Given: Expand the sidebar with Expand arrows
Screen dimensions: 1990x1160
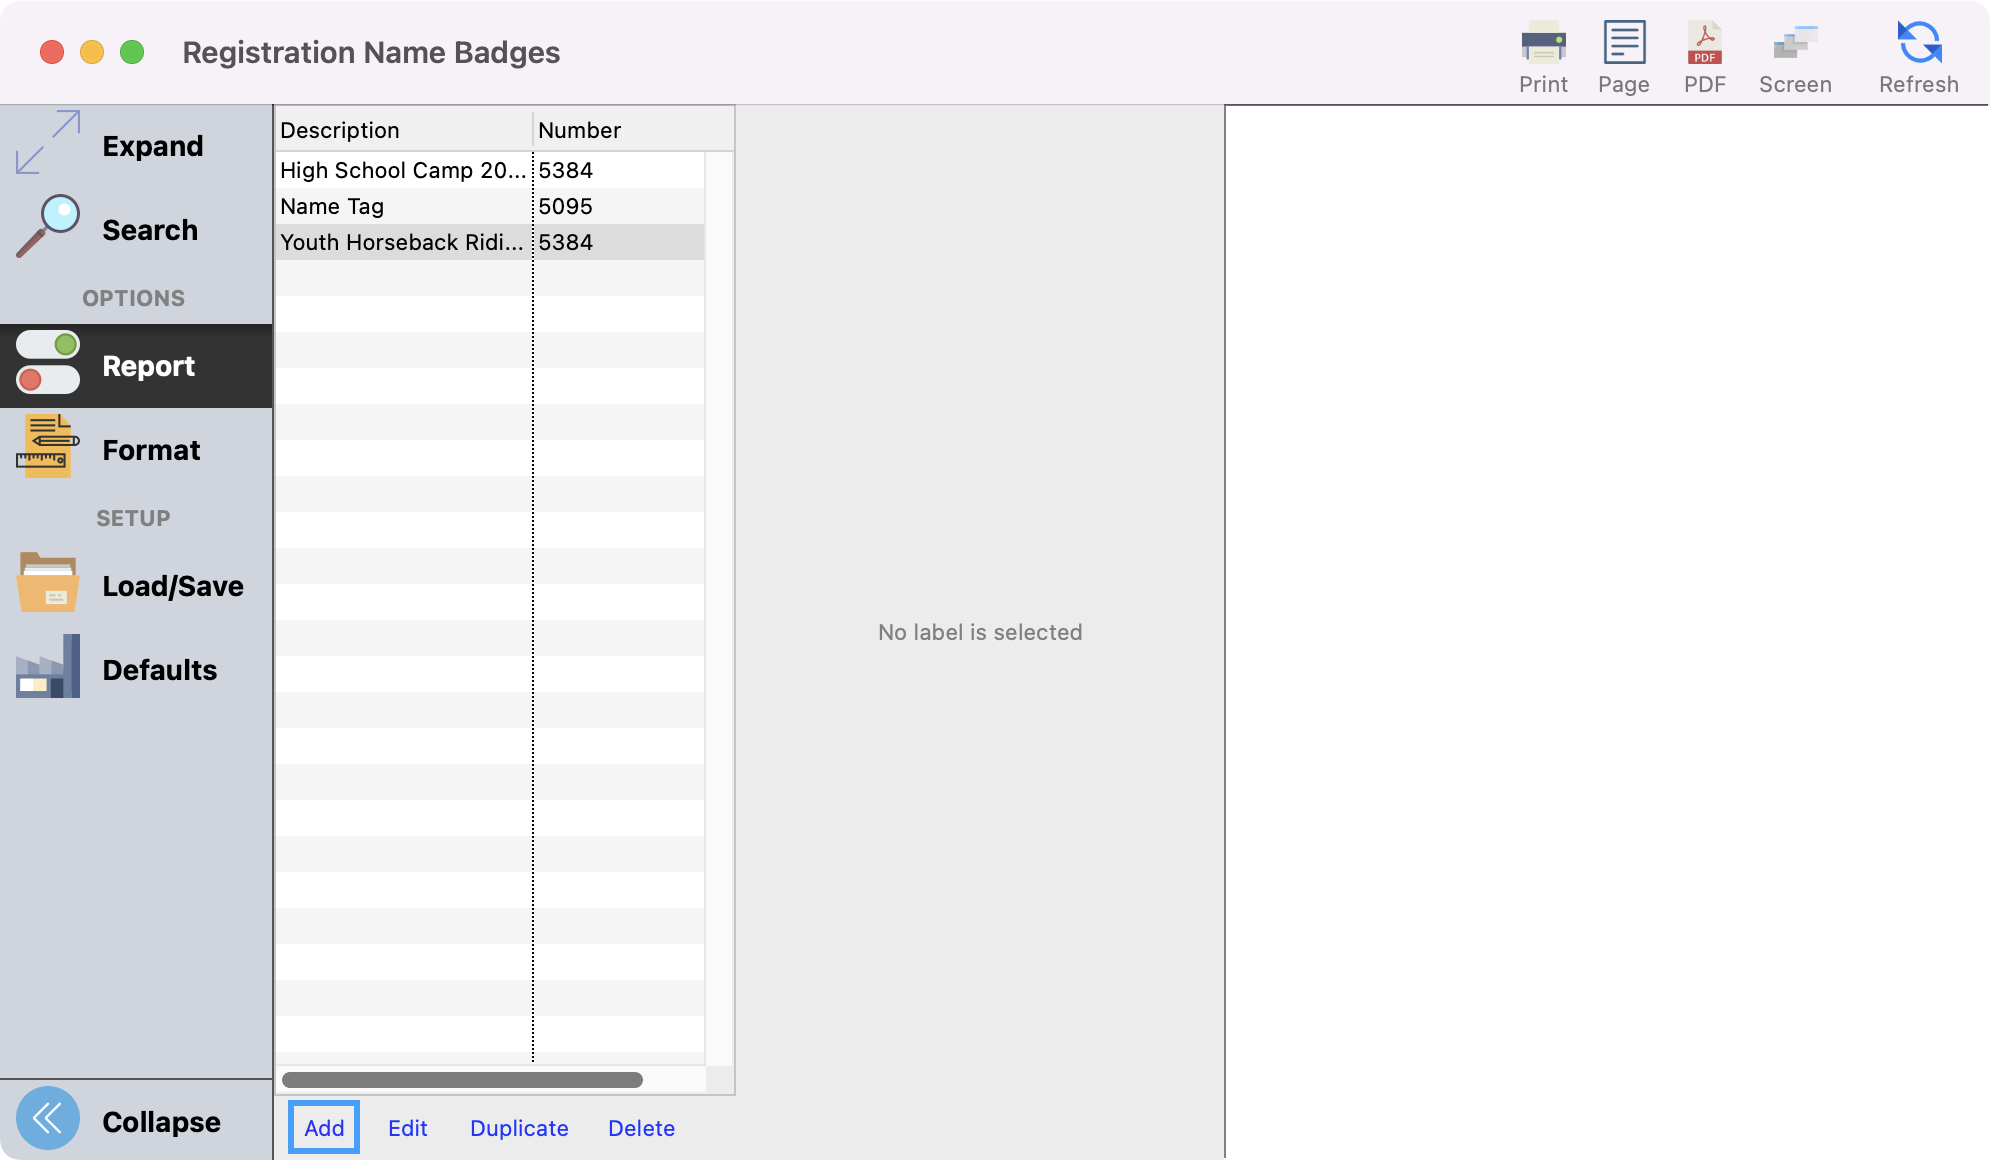Looking at the screenshot, I should tap(48, 143).
